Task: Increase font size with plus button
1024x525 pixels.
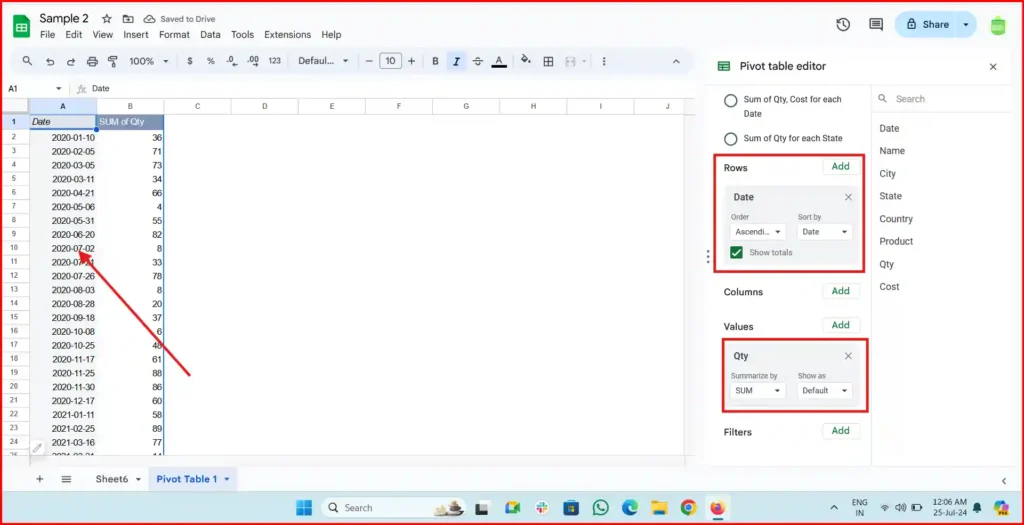Action: pos(411,61)
